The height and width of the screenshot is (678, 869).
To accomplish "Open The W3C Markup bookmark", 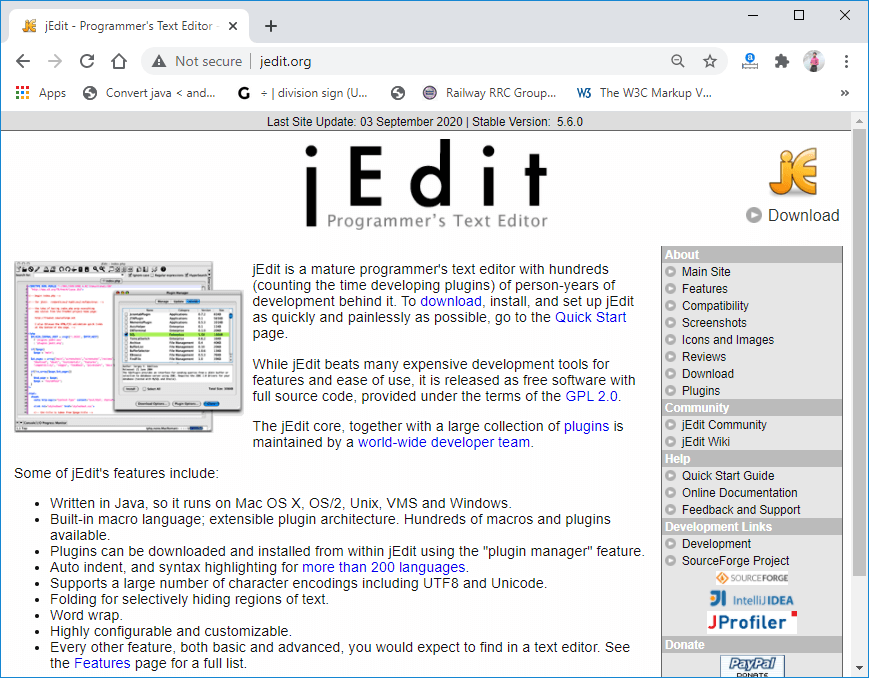I will click(x=644, y=93).
